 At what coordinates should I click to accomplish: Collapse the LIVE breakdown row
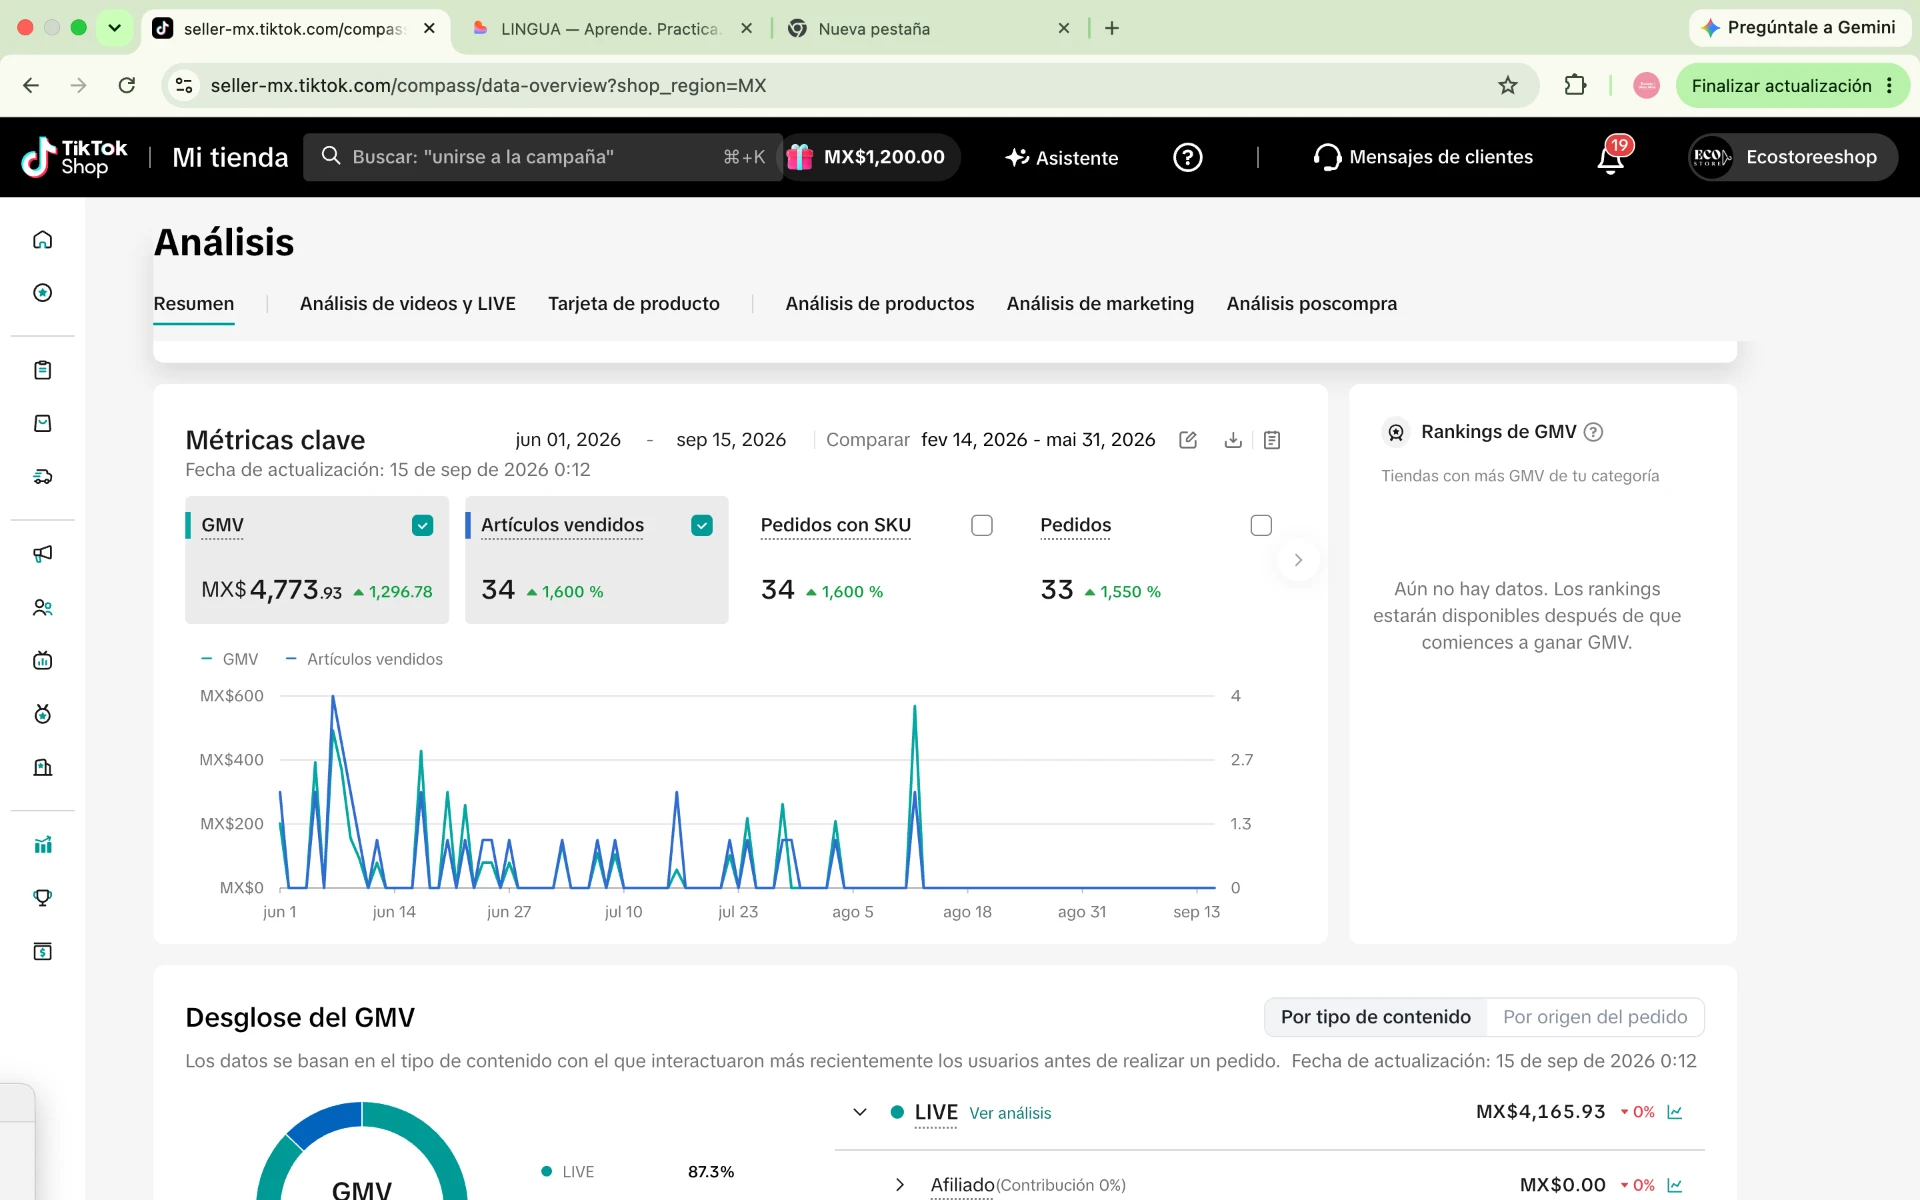[x=859, y=1112]
